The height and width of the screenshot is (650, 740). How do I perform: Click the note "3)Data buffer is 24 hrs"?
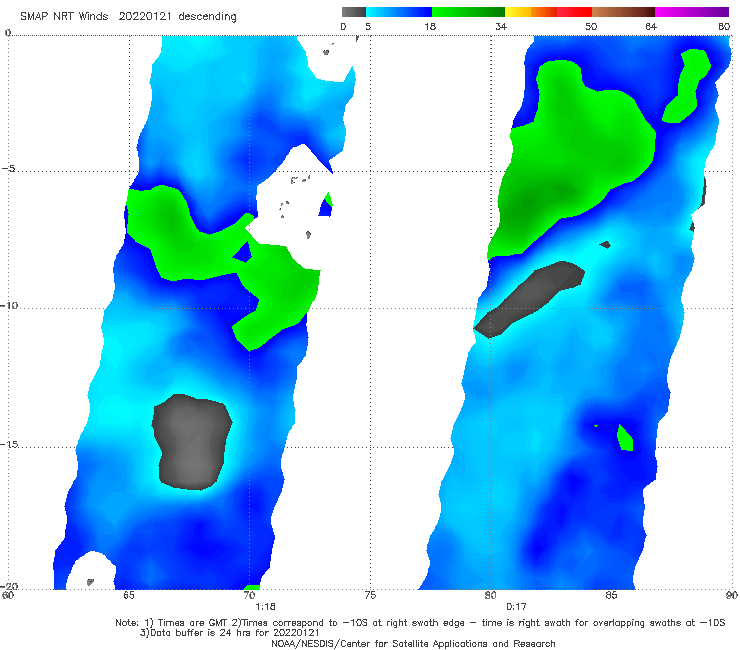pos(230,633)
